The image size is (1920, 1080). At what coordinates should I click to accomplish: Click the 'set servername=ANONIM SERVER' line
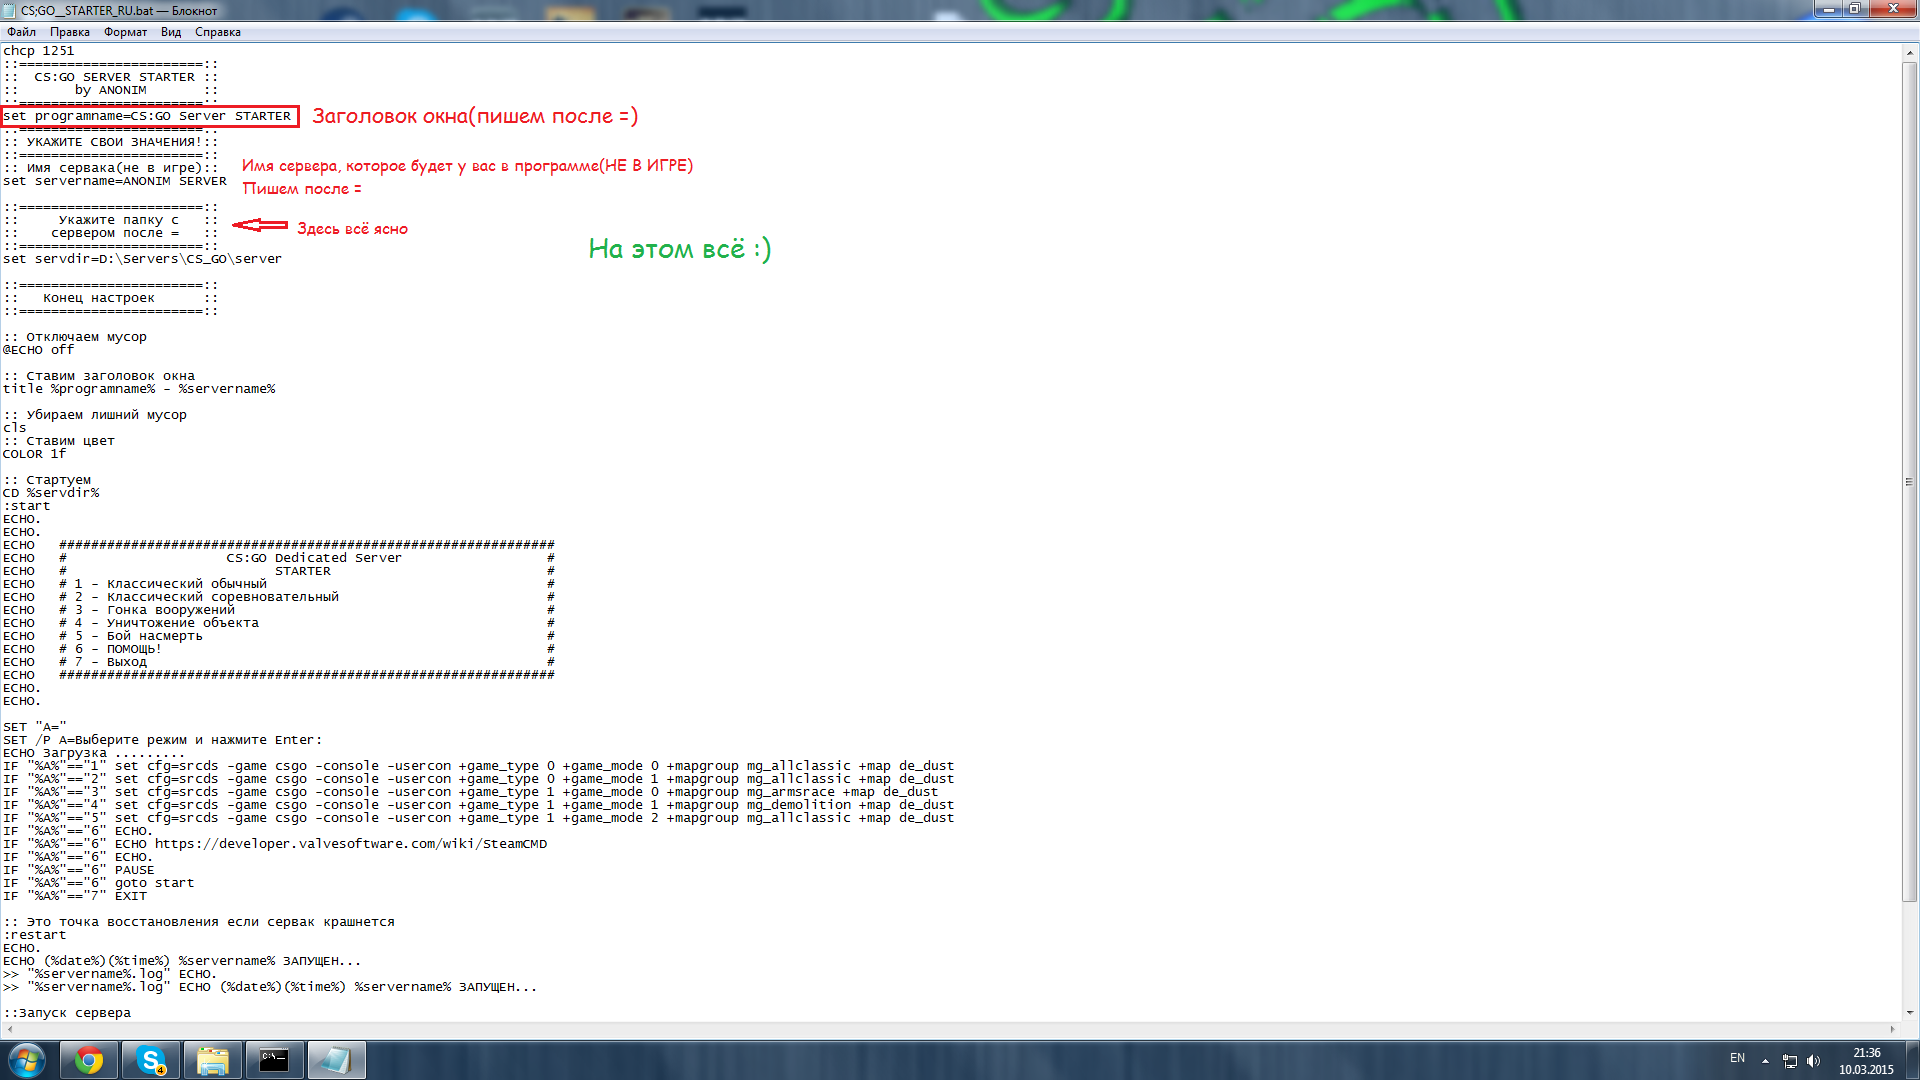coord(115,181)
